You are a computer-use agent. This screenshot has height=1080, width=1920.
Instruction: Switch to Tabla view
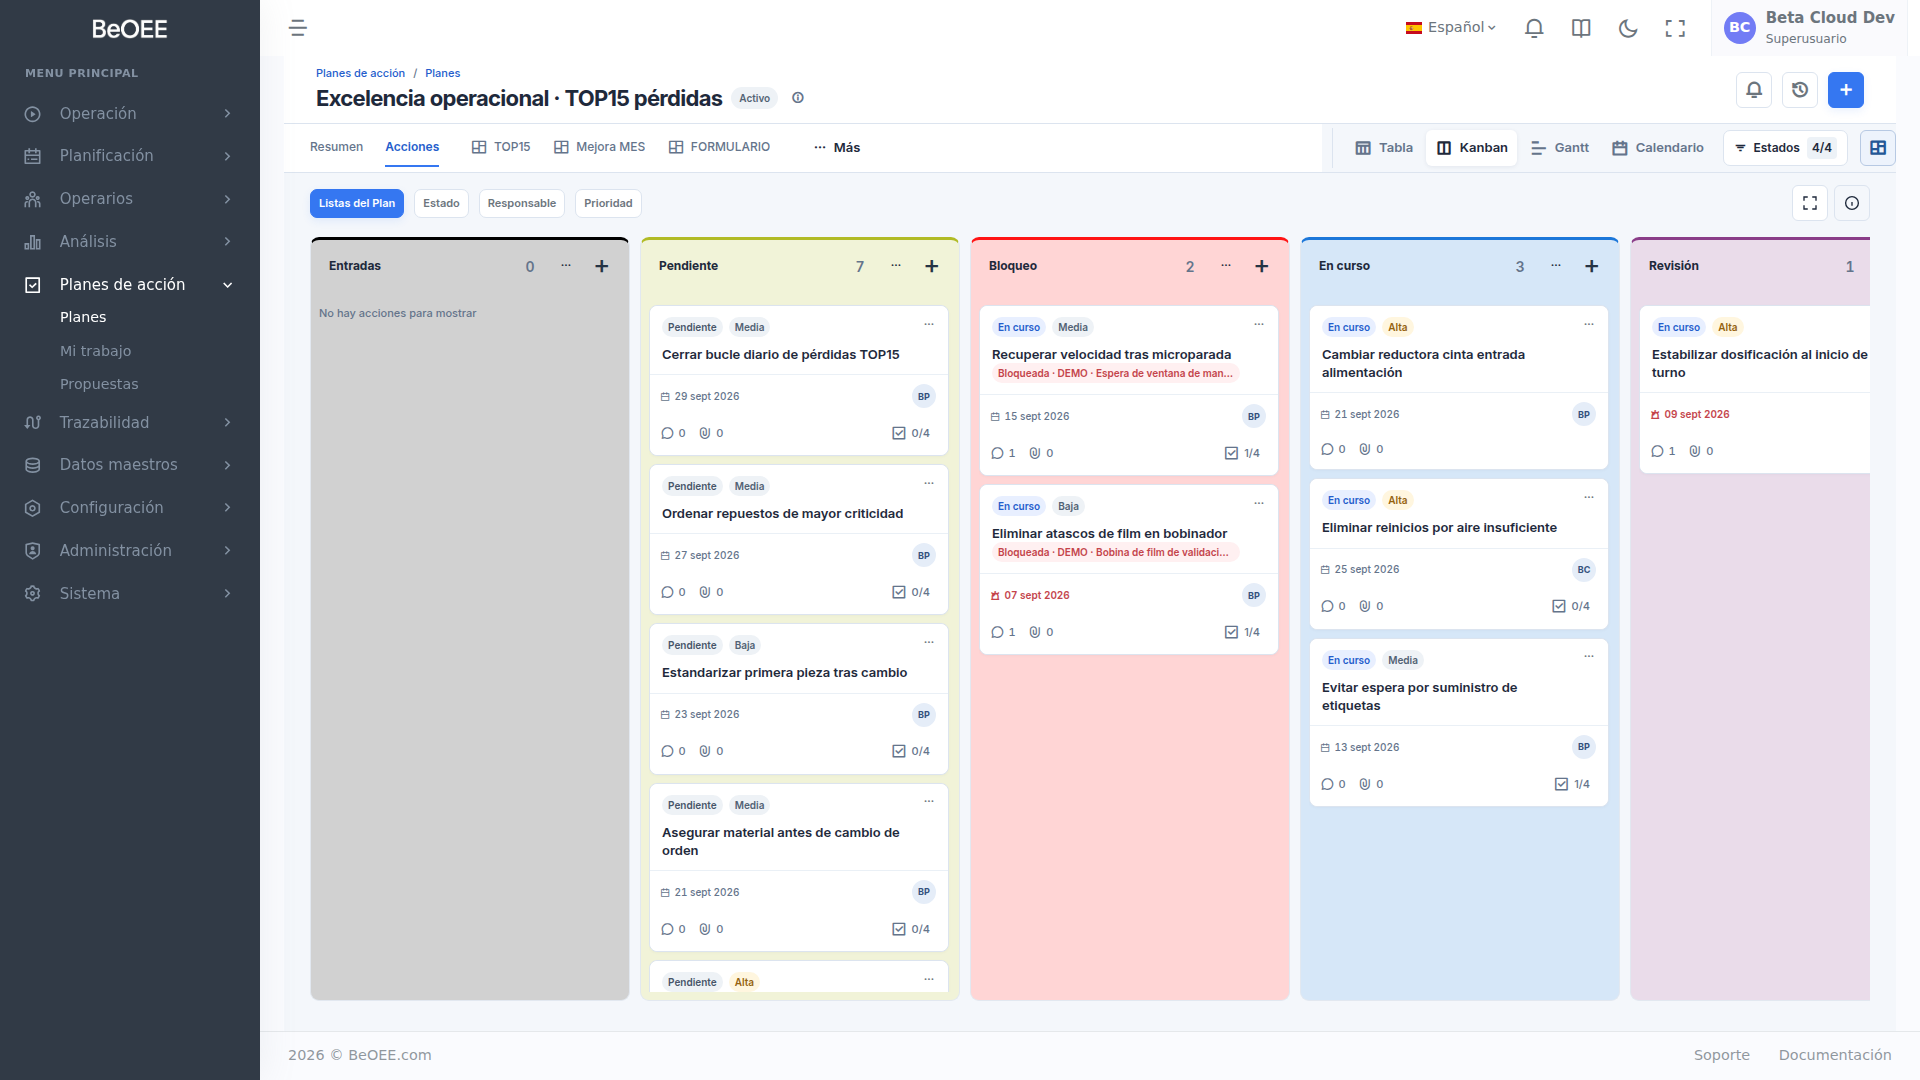(1384, 148)
